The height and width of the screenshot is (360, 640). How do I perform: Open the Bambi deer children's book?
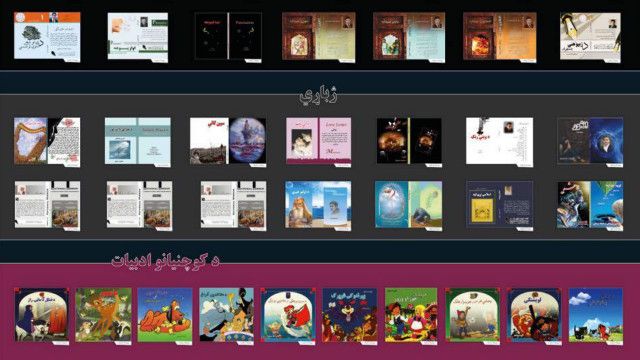pos(103,316)
